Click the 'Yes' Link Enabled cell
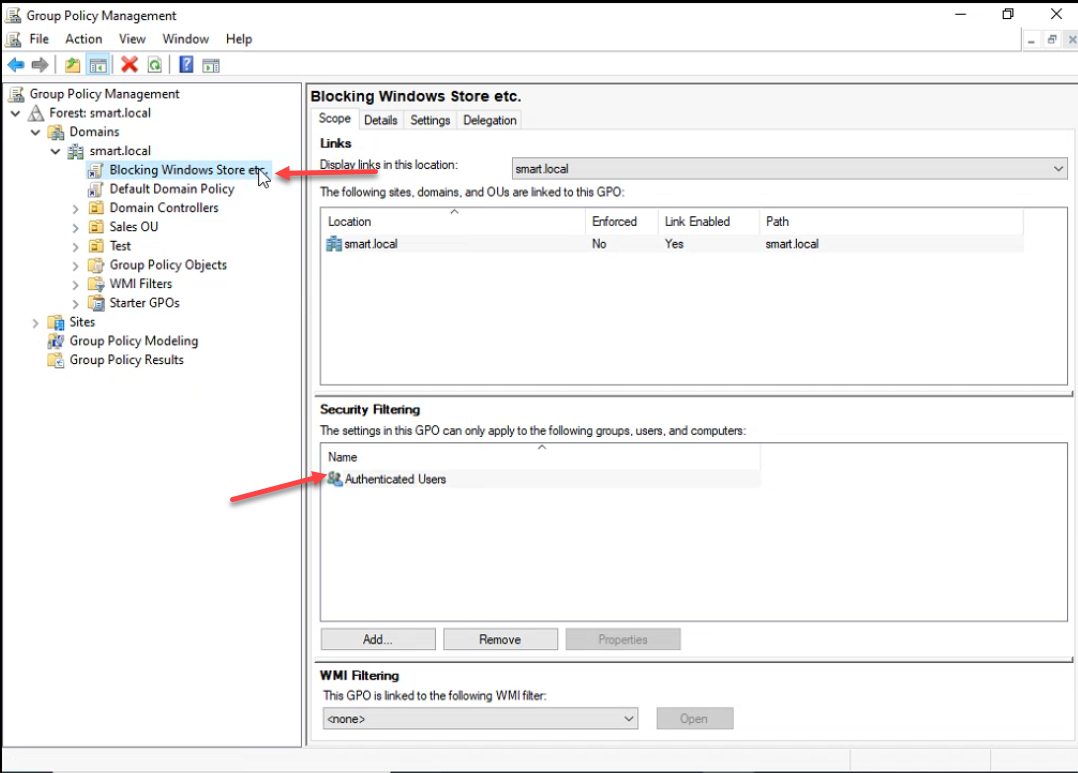 pyautogui.click(x=674, y=243)
